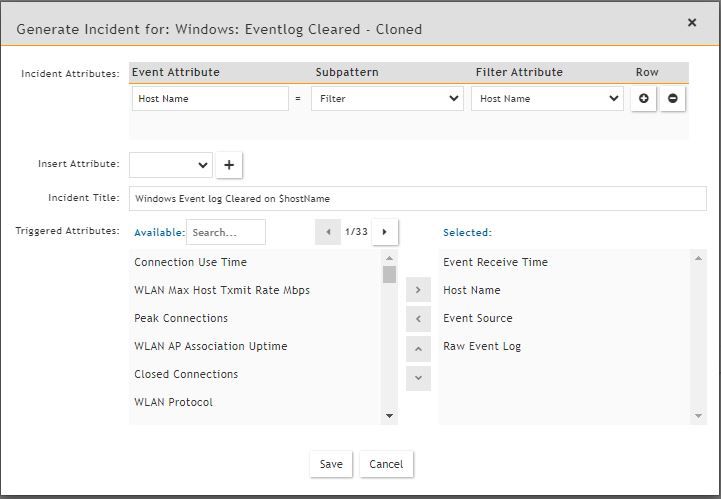Save the incident settings
The width and height of the screenshot is (721, 499).
click(331, 464)
